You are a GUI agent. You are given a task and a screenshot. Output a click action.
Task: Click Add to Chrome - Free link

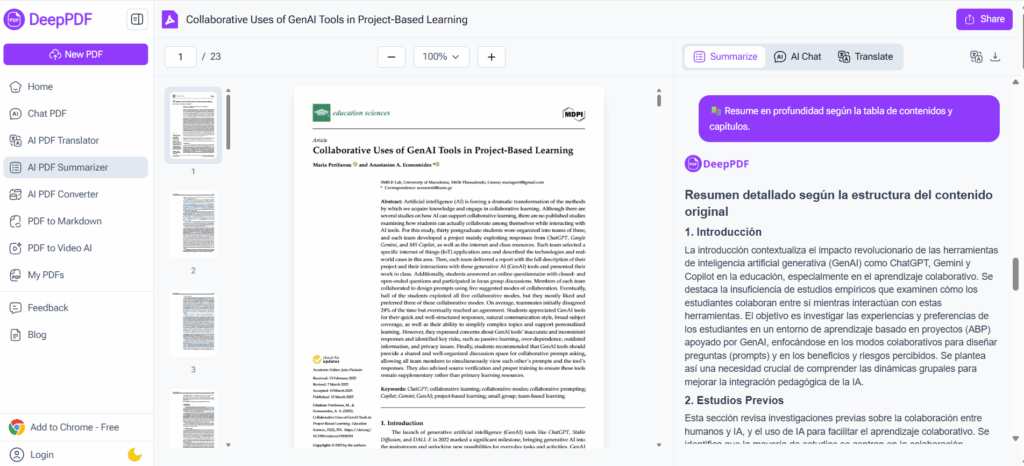[x=64, y=427]
